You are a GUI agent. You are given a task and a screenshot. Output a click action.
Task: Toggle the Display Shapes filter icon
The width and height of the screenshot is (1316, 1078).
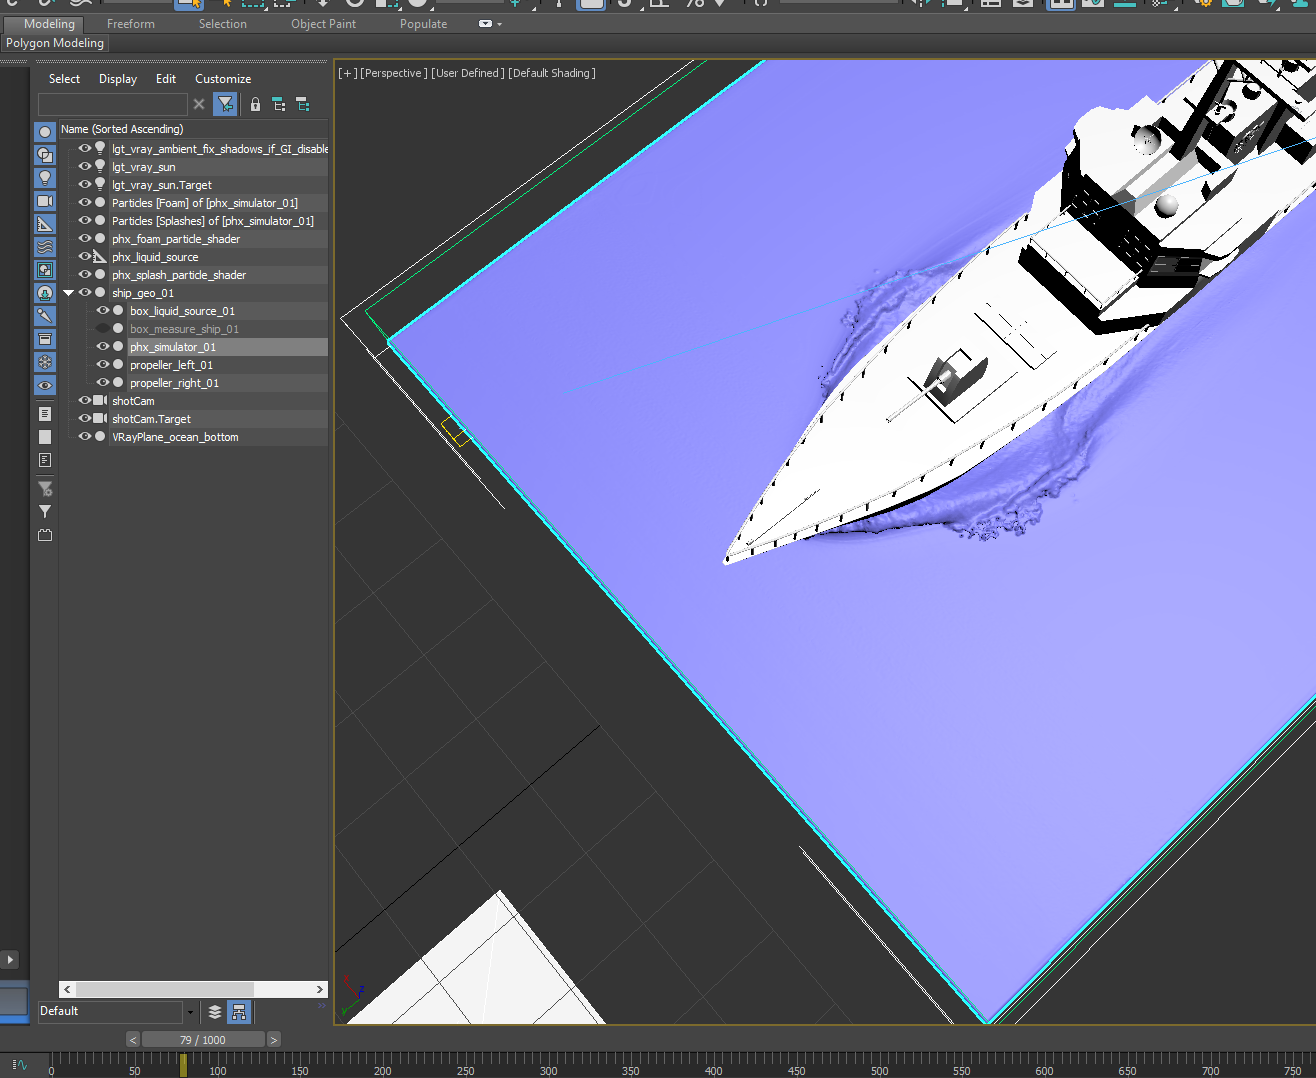coord(45,155)
